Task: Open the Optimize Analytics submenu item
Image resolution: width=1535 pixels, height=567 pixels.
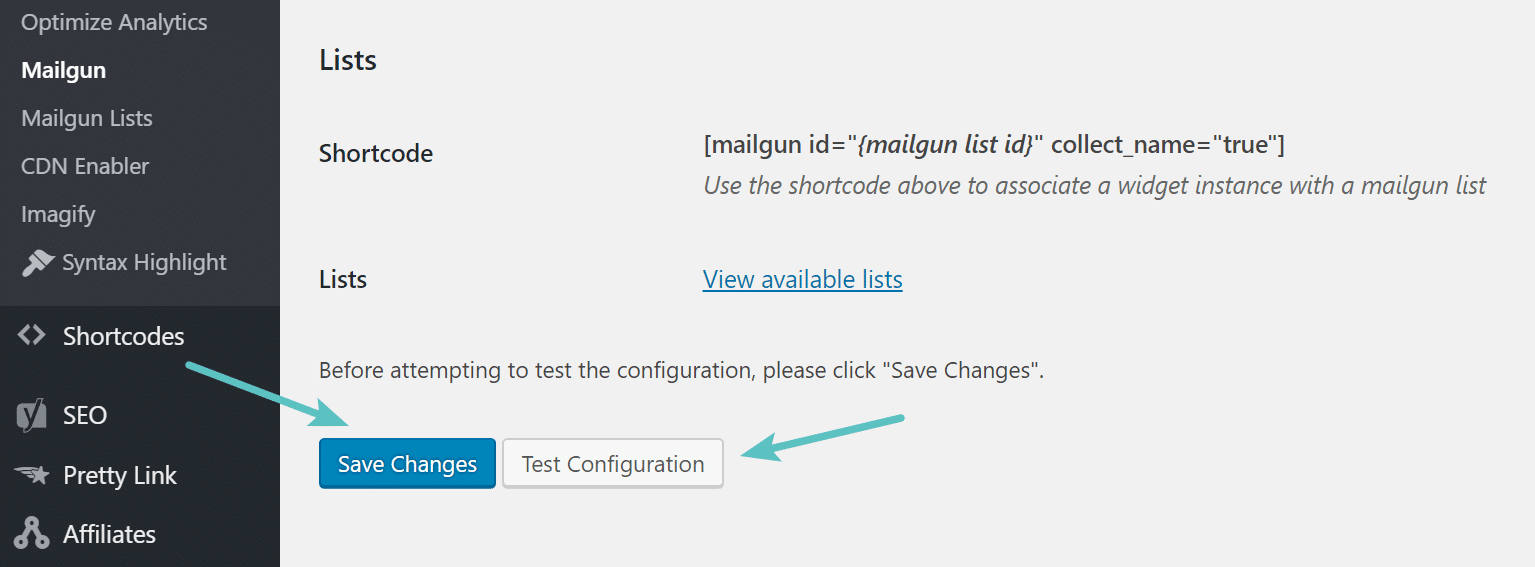Action: (x=114, y=22)
